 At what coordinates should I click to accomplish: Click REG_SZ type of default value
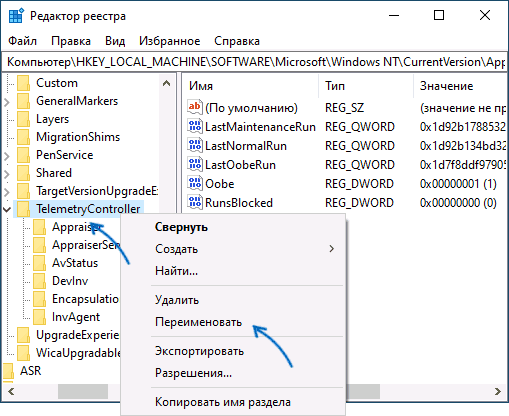click(x=345, y=108)
